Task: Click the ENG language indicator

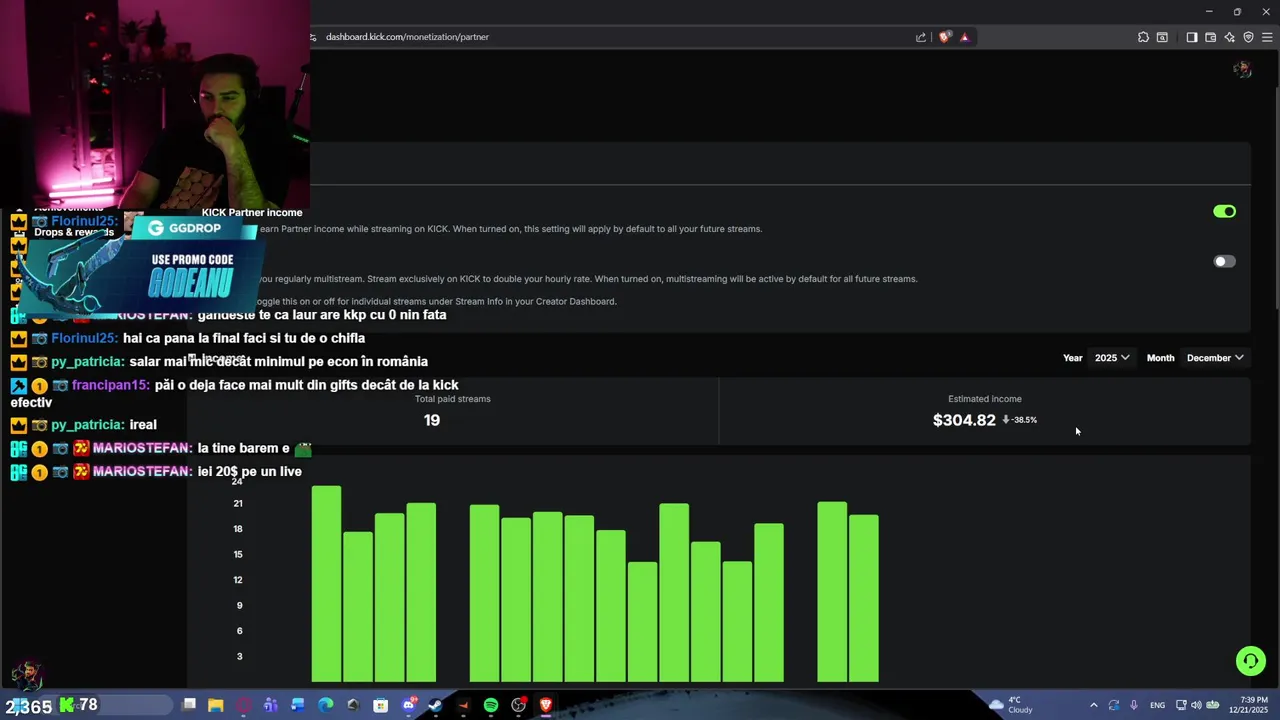Action: (1157, 705)
